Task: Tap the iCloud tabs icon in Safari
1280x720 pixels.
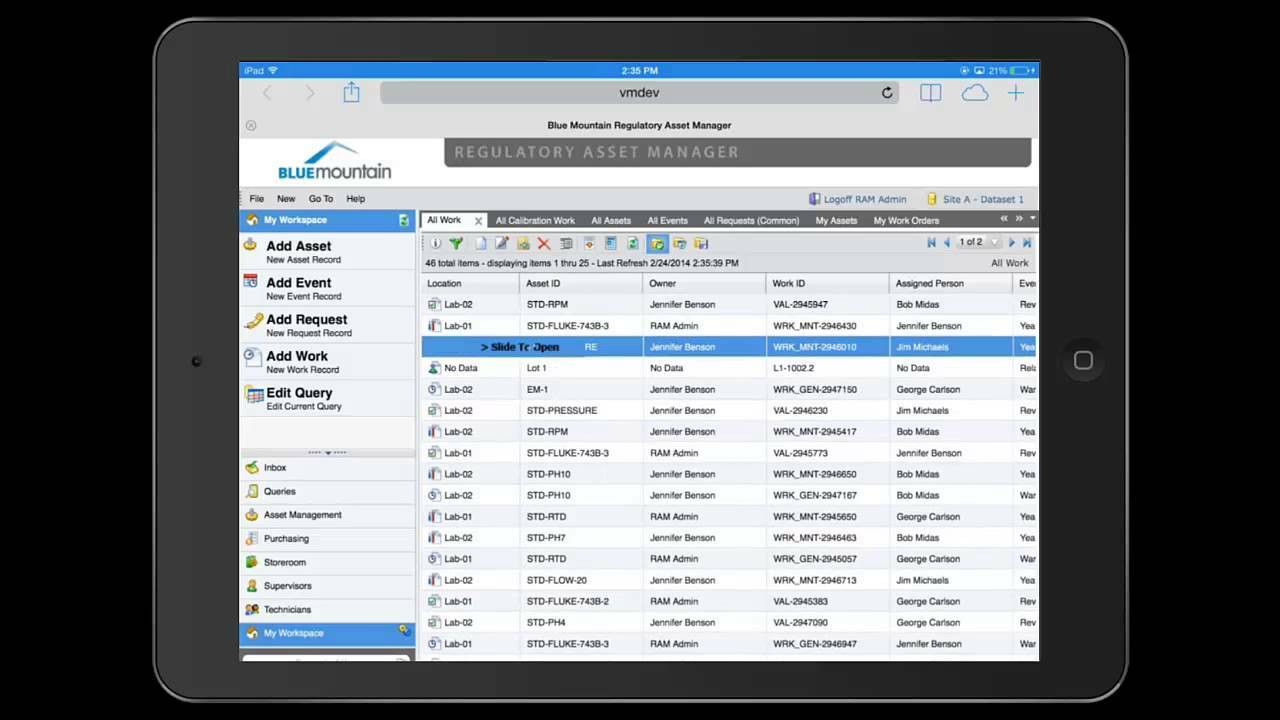Action: coord(975,92)
